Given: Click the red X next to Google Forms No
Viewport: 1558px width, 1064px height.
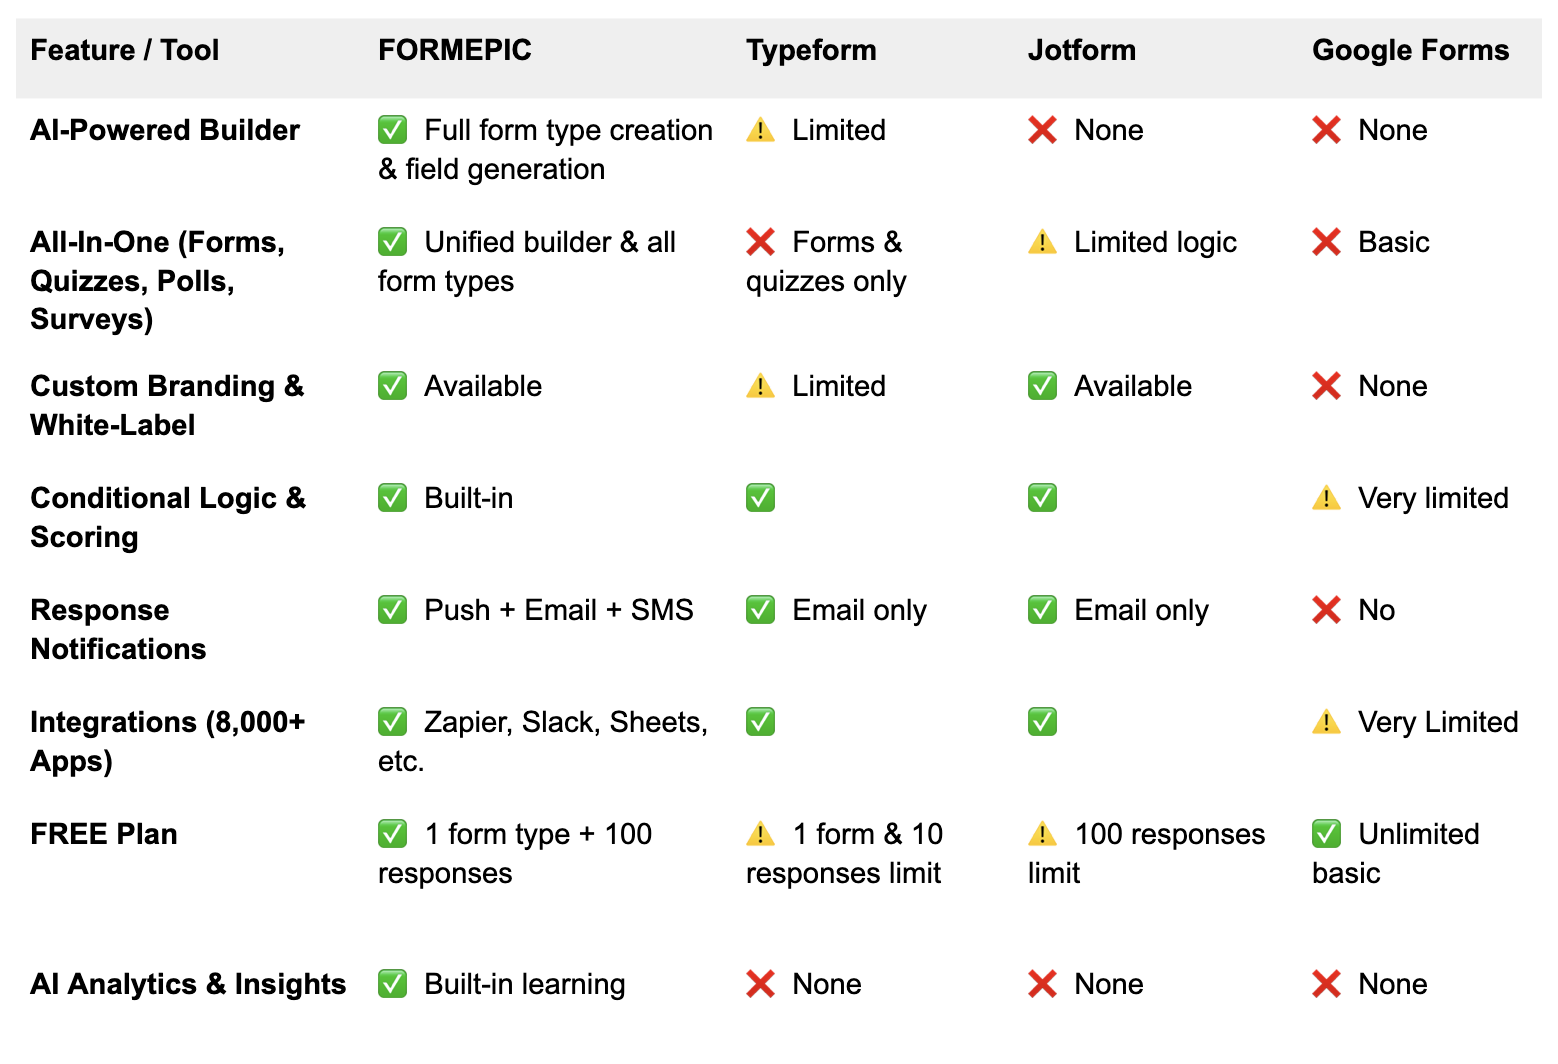Looking at the screenshot, I should (x=1326, y=610).
